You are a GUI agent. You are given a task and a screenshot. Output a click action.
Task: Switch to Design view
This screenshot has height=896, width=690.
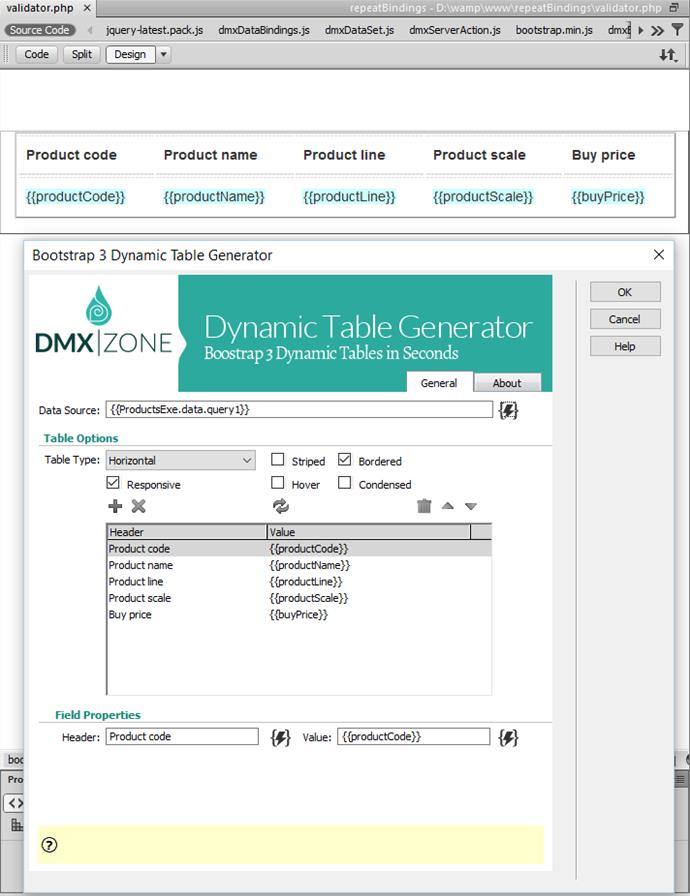coord(130,54)
